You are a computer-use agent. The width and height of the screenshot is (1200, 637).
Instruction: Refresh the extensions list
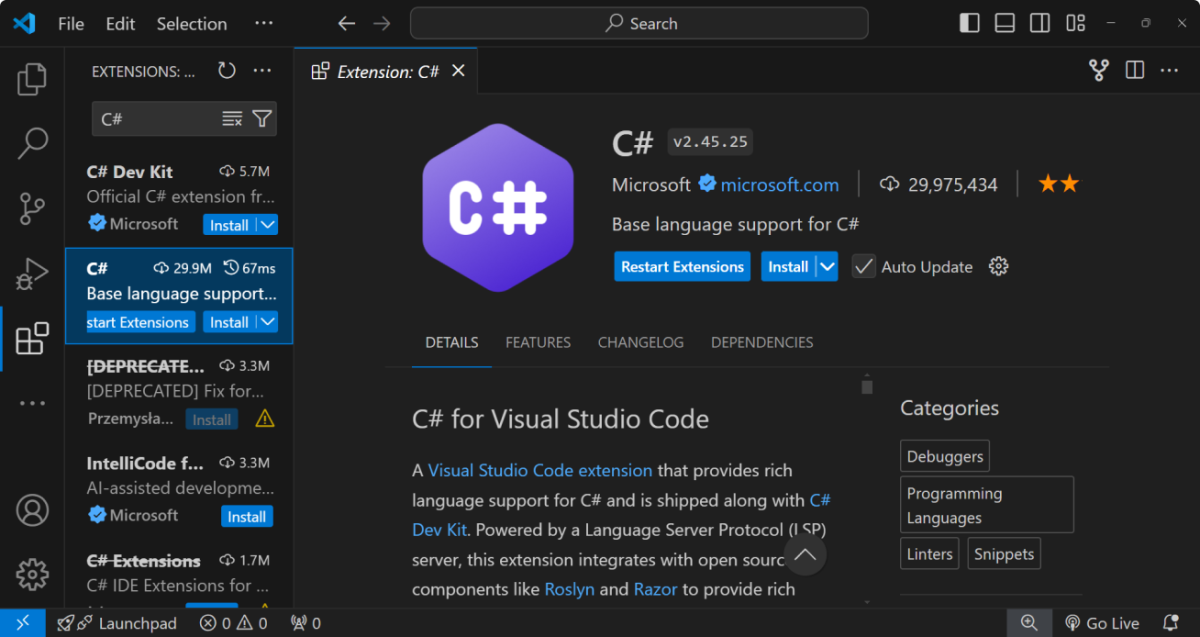[226, 70]
